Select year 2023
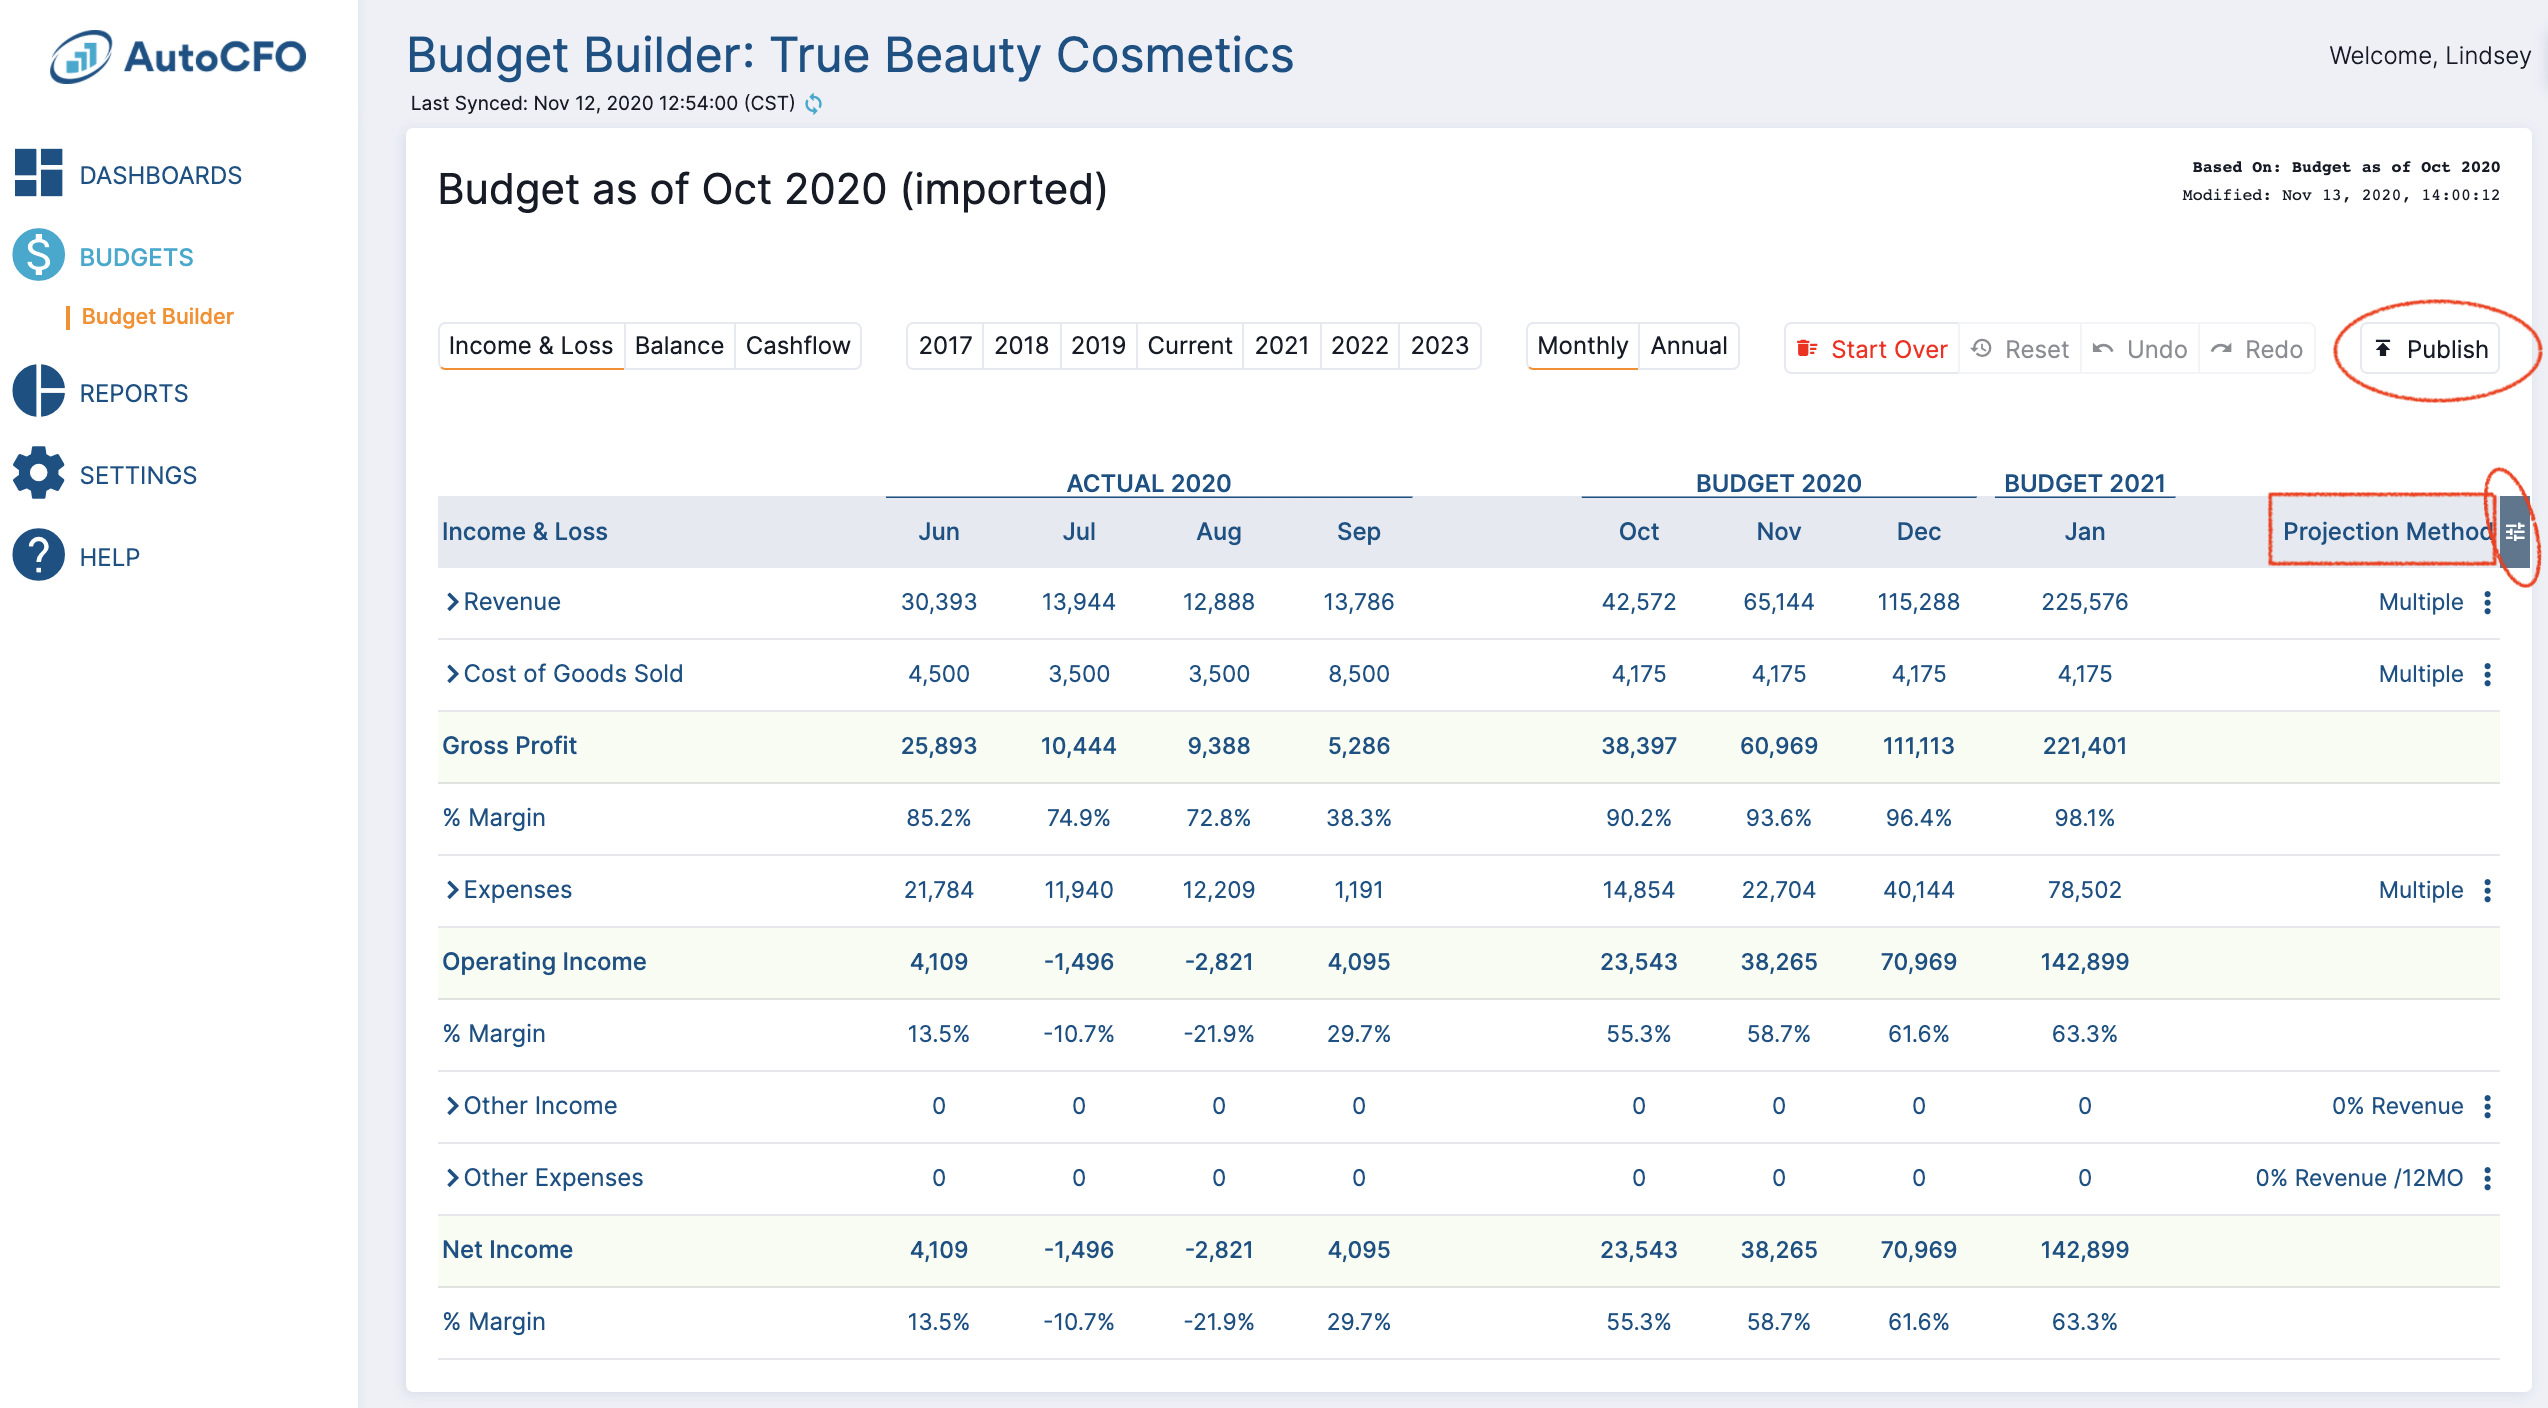 click(1439, 346)
